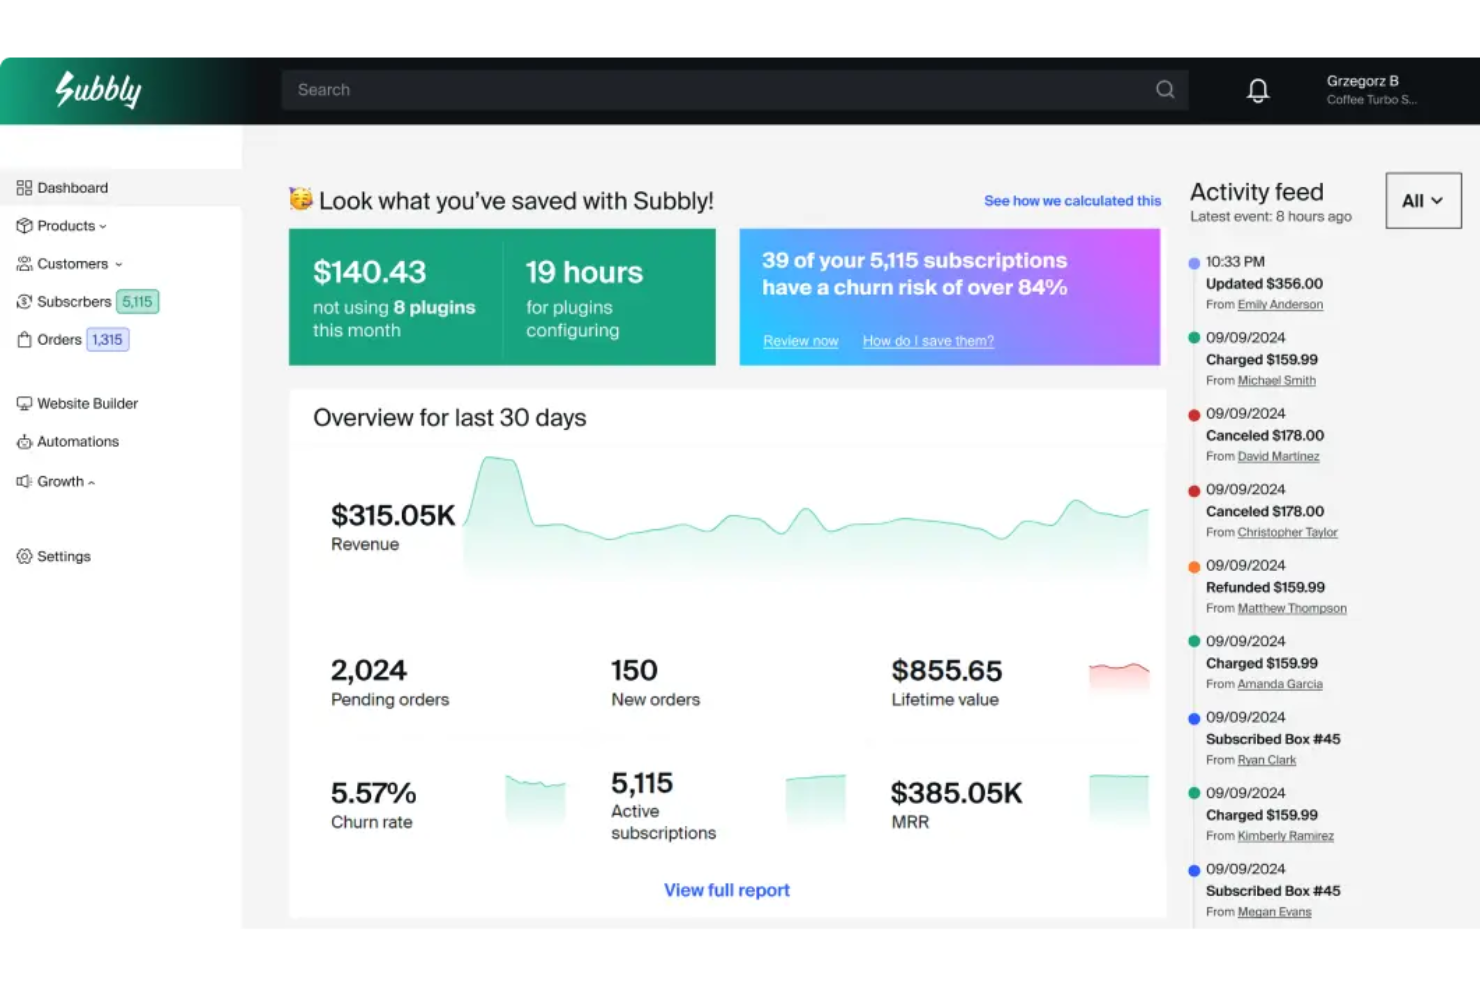Viewport: 1480px width, 987px height.
Task: Click View full report link
Action: click(x=727, y=889)
